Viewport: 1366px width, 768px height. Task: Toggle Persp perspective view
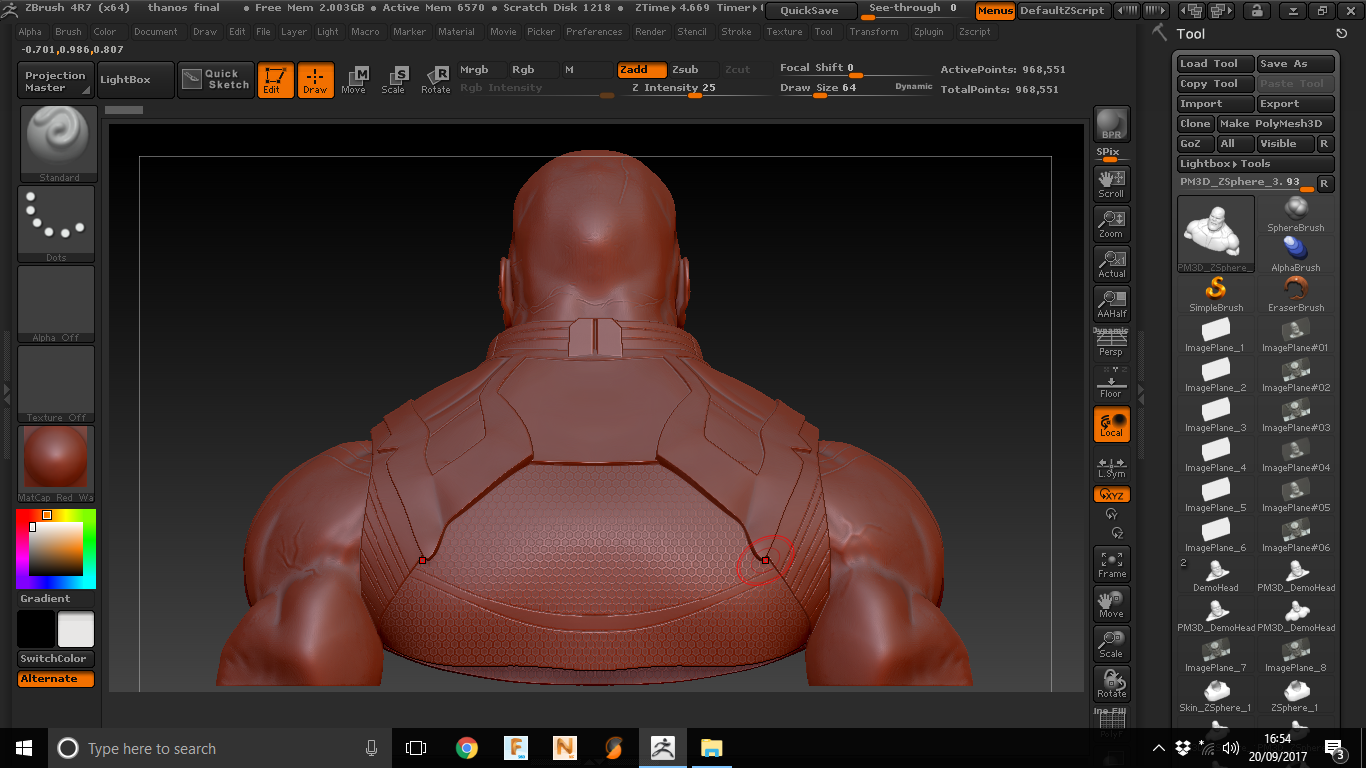pos(1111,343)
